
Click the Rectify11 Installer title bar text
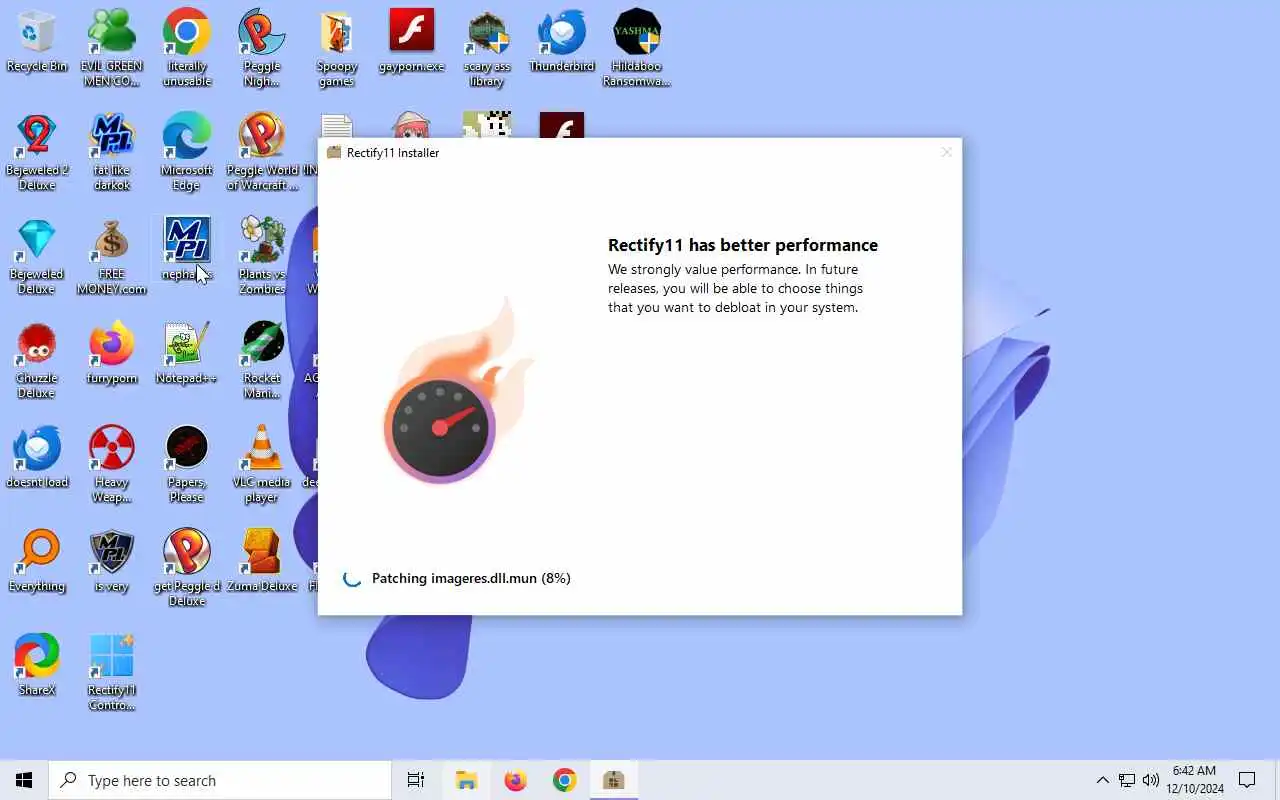click(x=393, y=152)
